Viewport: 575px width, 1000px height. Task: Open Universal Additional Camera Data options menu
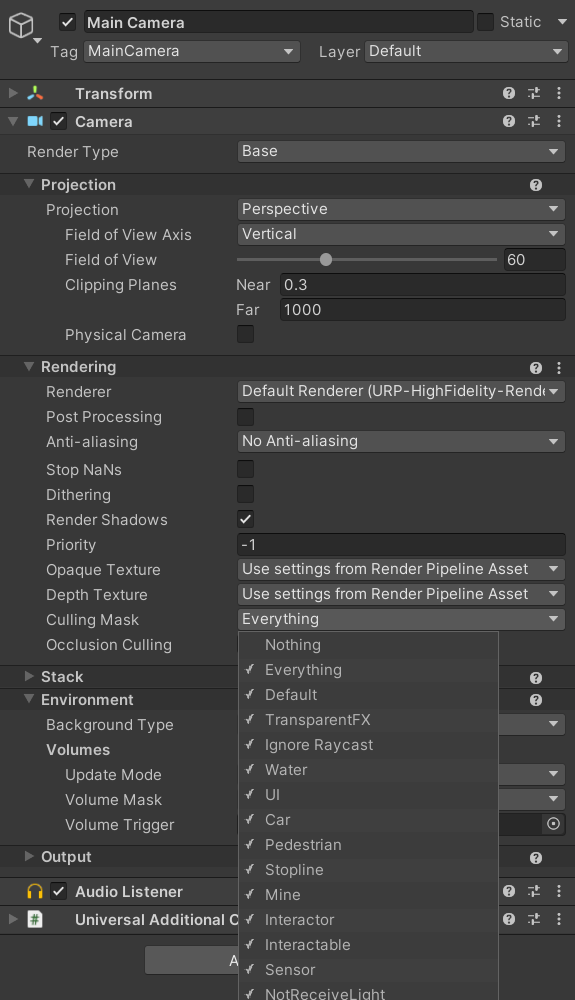(559, 919)
